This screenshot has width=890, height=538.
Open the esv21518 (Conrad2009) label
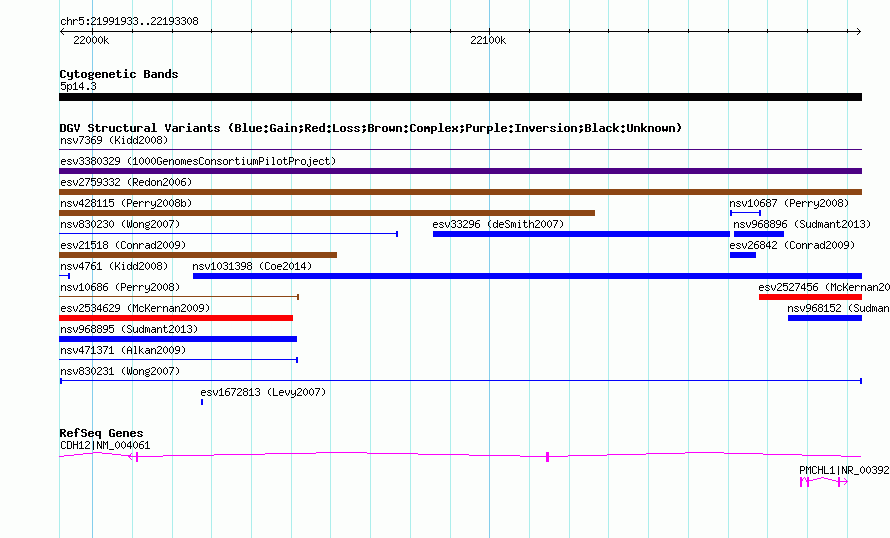coord(123,245)
